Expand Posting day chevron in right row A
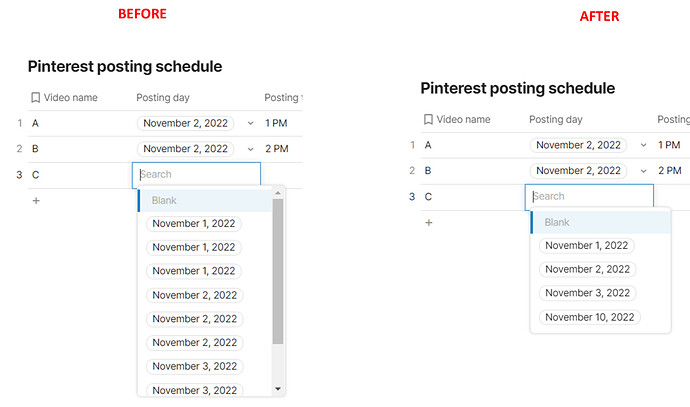 pyautogui.click(x=644, y=145)
